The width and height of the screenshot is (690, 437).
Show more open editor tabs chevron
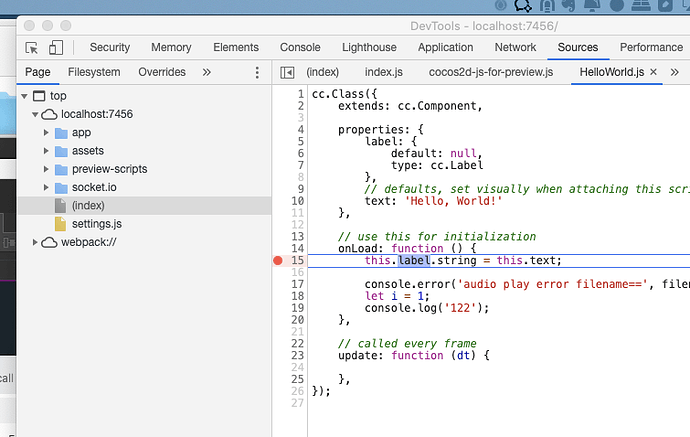[674, 72]
